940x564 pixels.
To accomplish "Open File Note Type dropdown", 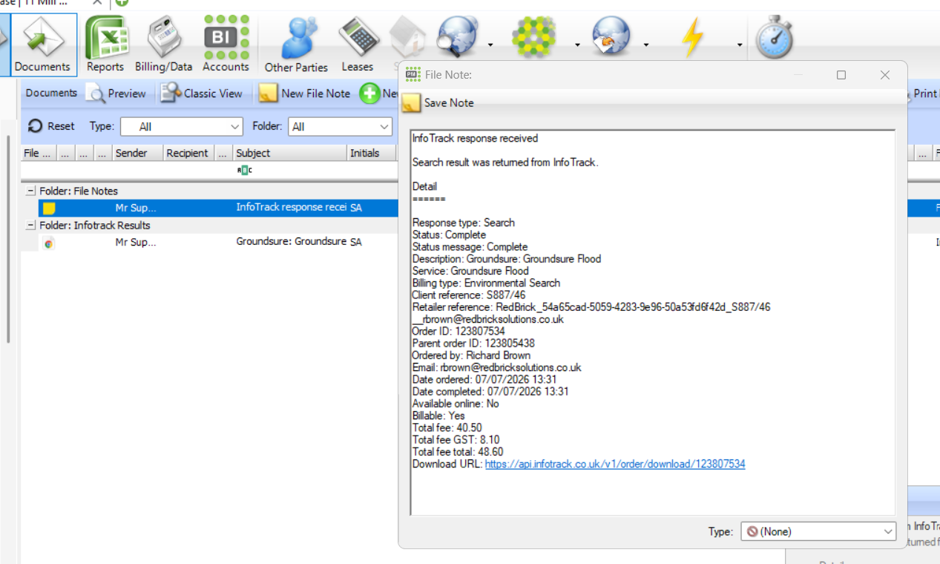I will [x=818, y=532].
